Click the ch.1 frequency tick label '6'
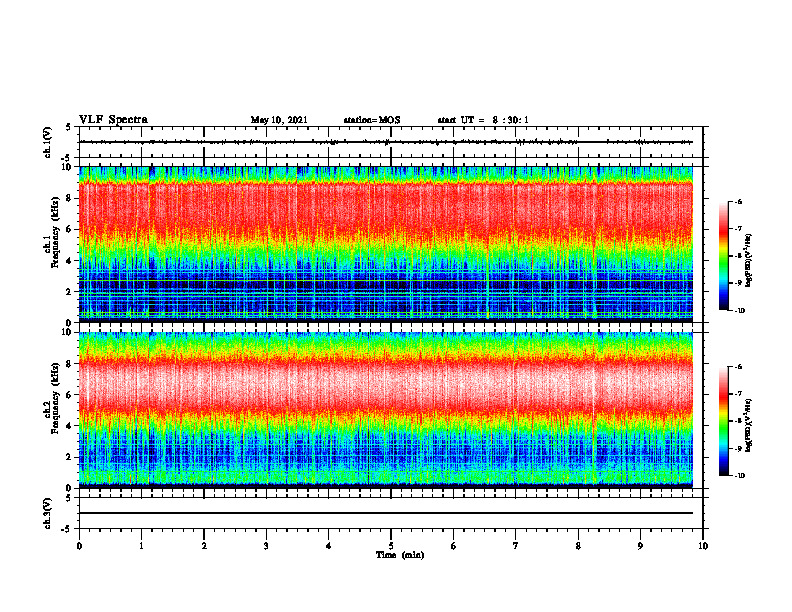This screenshot has height=612, width=792. coord(70,229)
